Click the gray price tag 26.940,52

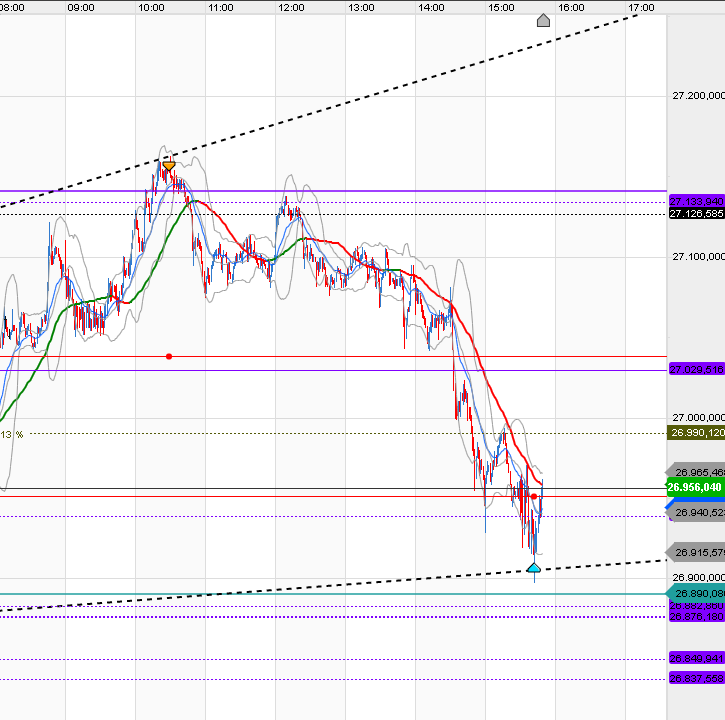click(x=695, y=512)
